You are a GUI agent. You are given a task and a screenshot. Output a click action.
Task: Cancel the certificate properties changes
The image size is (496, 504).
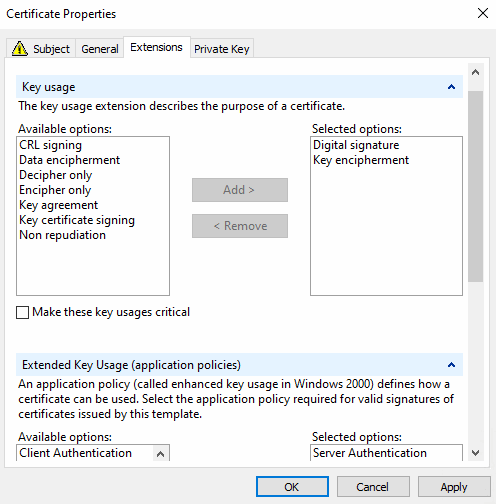click(x=373, y=487)
